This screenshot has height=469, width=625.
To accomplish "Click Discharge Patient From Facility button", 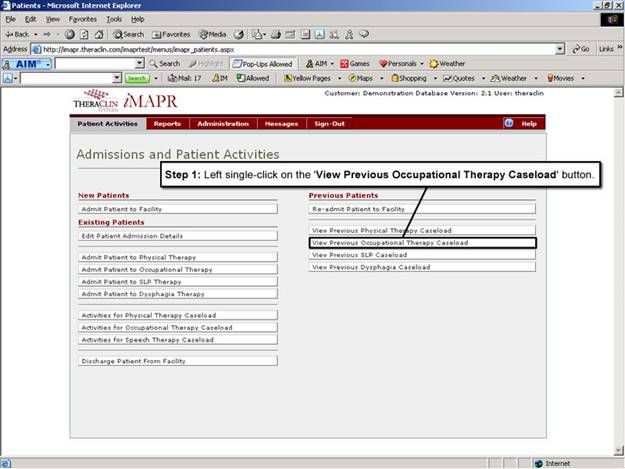I will pyautogui.click(x=177, y=361).
